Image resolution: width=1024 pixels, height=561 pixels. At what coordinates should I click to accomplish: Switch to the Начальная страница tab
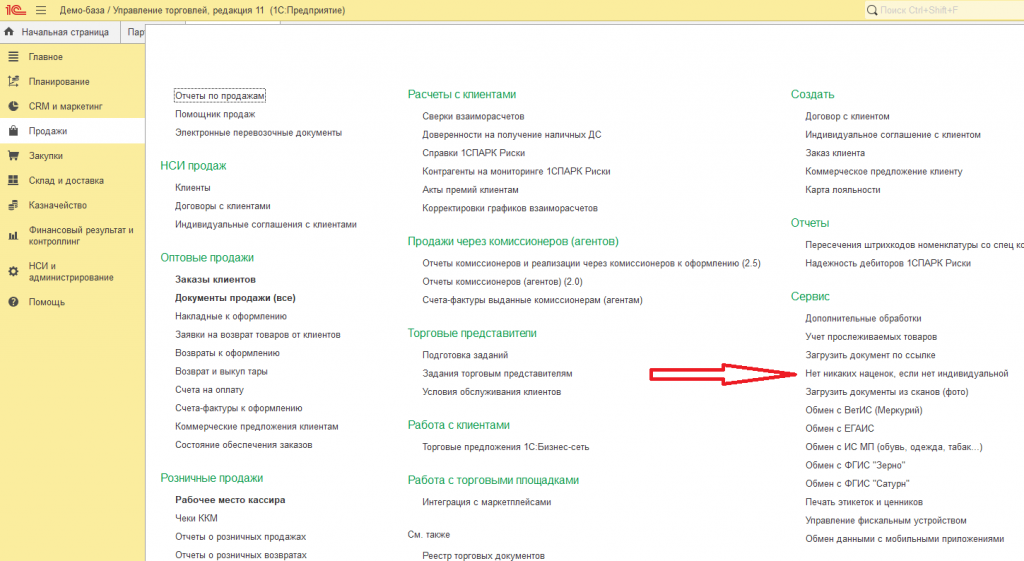click(59, 32)
